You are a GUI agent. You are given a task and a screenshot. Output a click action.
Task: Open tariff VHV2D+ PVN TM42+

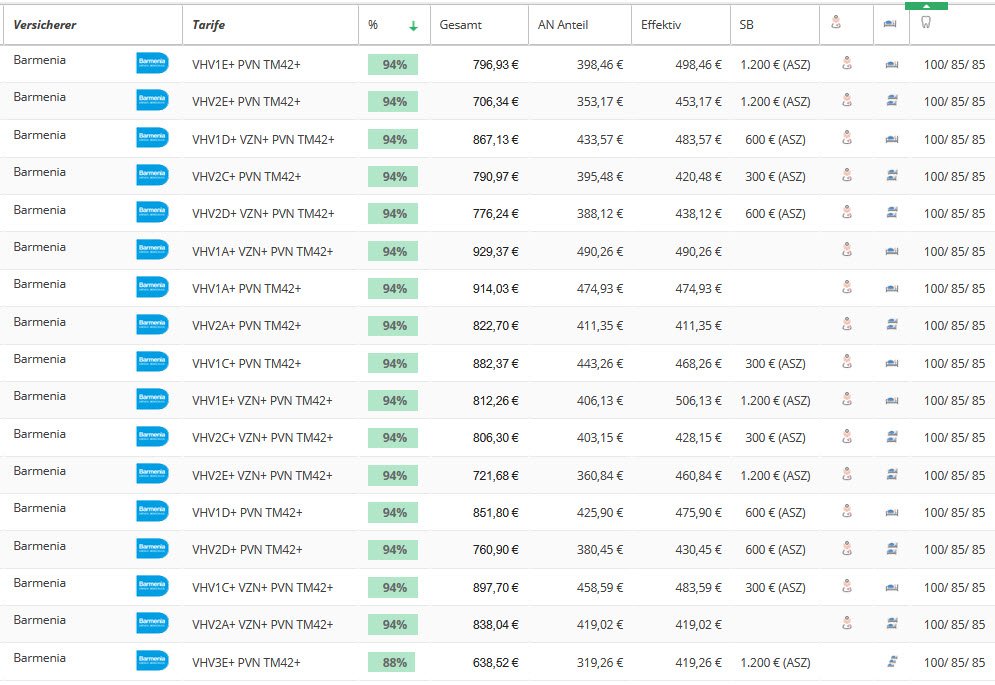coord(247,550)
